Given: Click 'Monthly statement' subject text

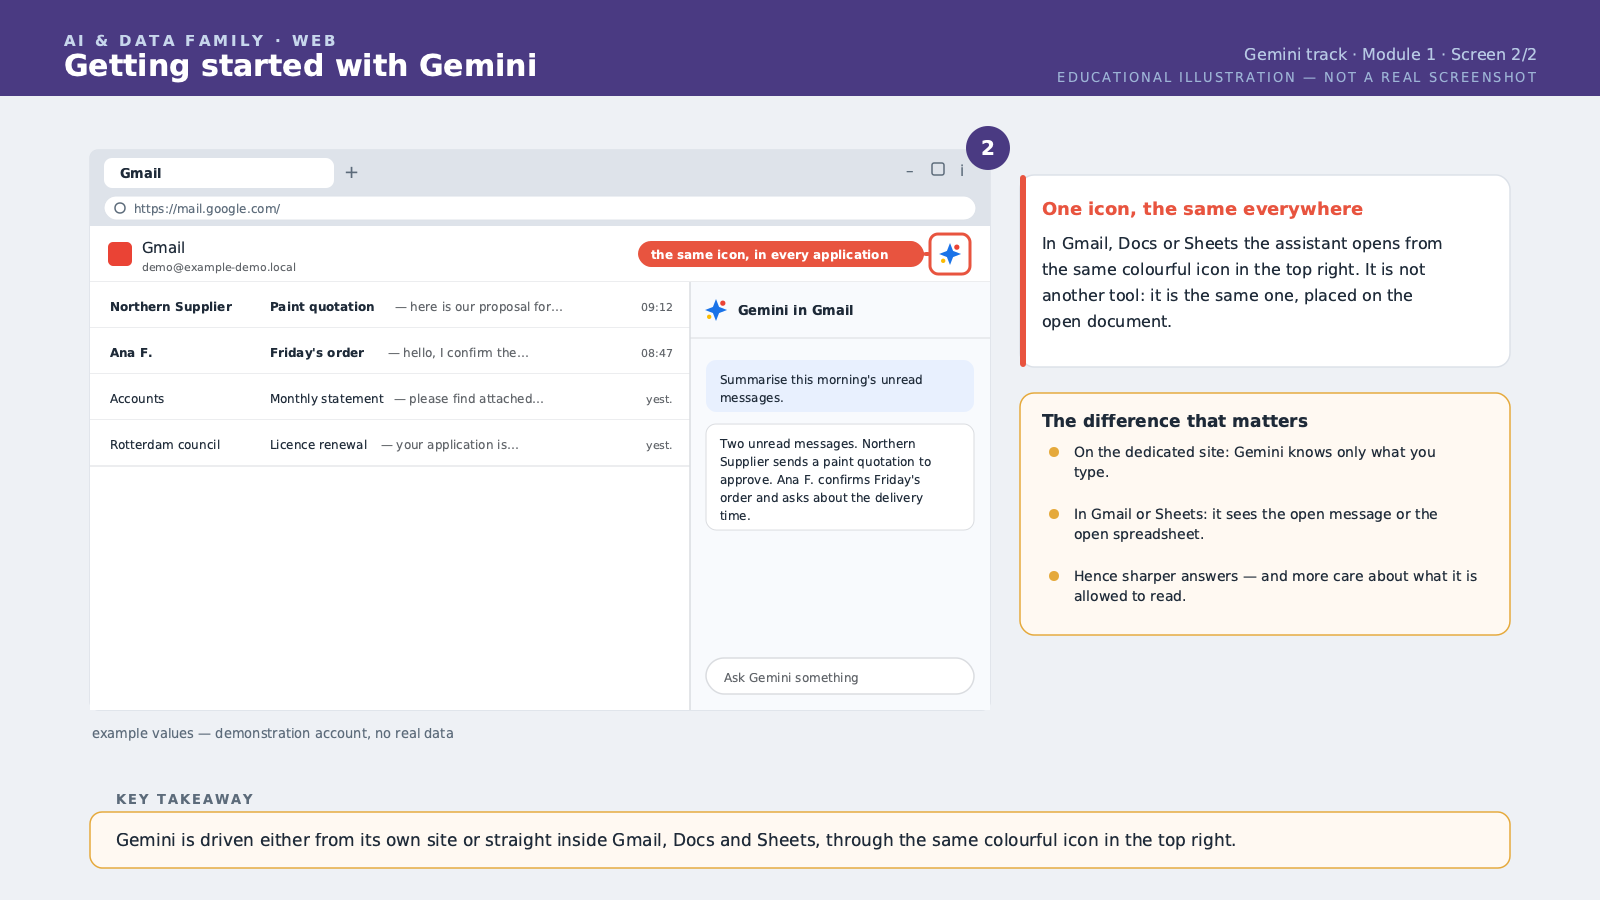Looking at the screenshot, I should tap(327, 399).
